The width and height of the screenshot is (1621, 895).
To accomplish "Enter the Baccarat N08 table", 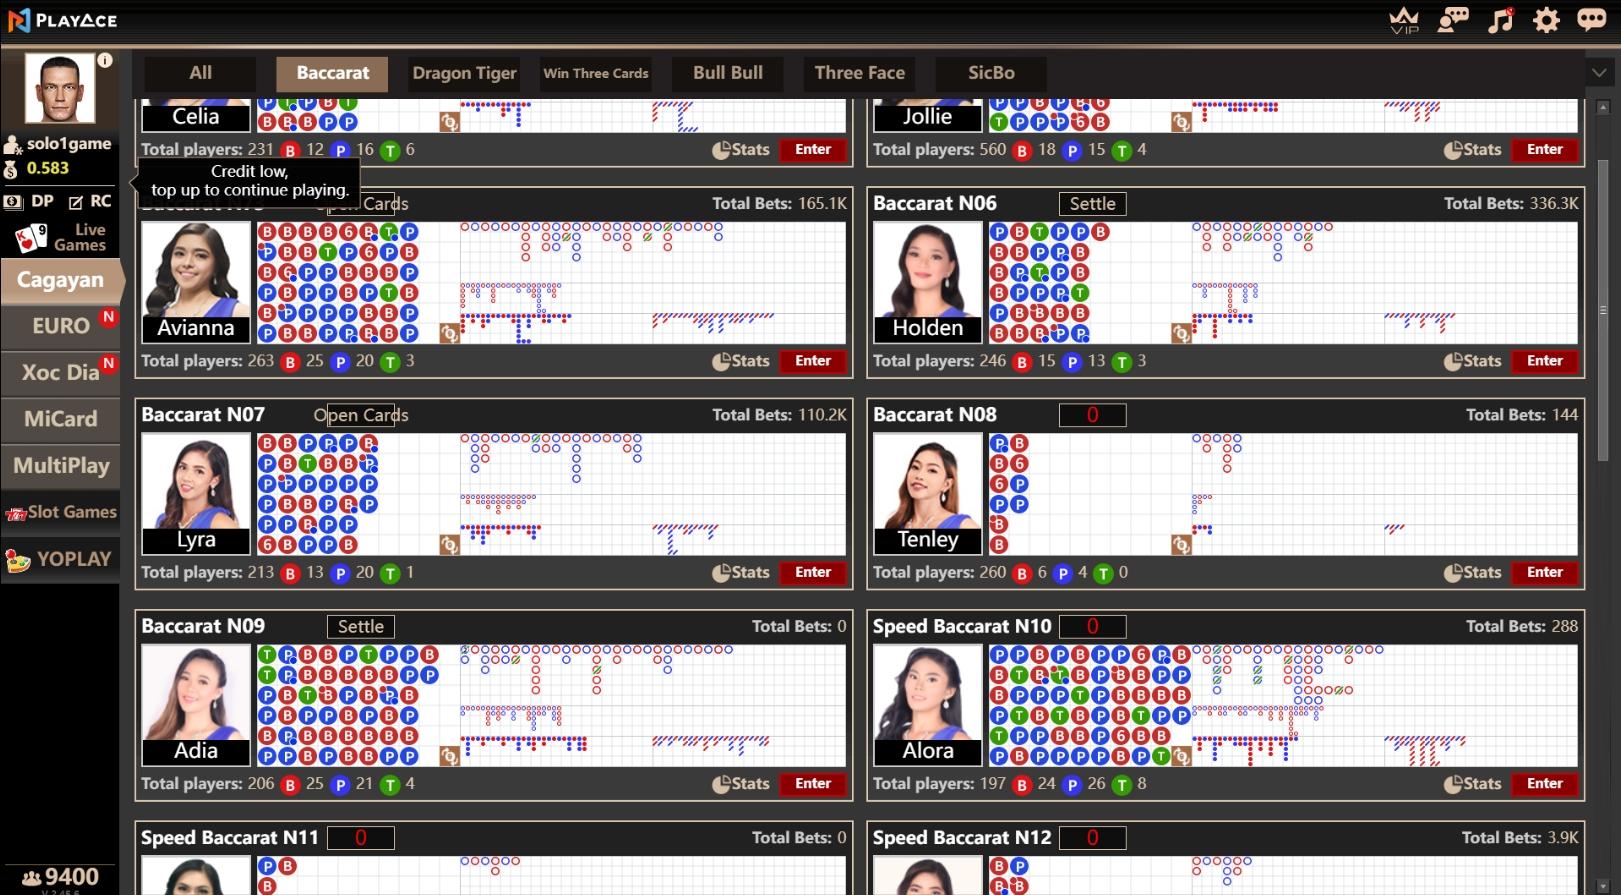I will tap(1544, 572).
